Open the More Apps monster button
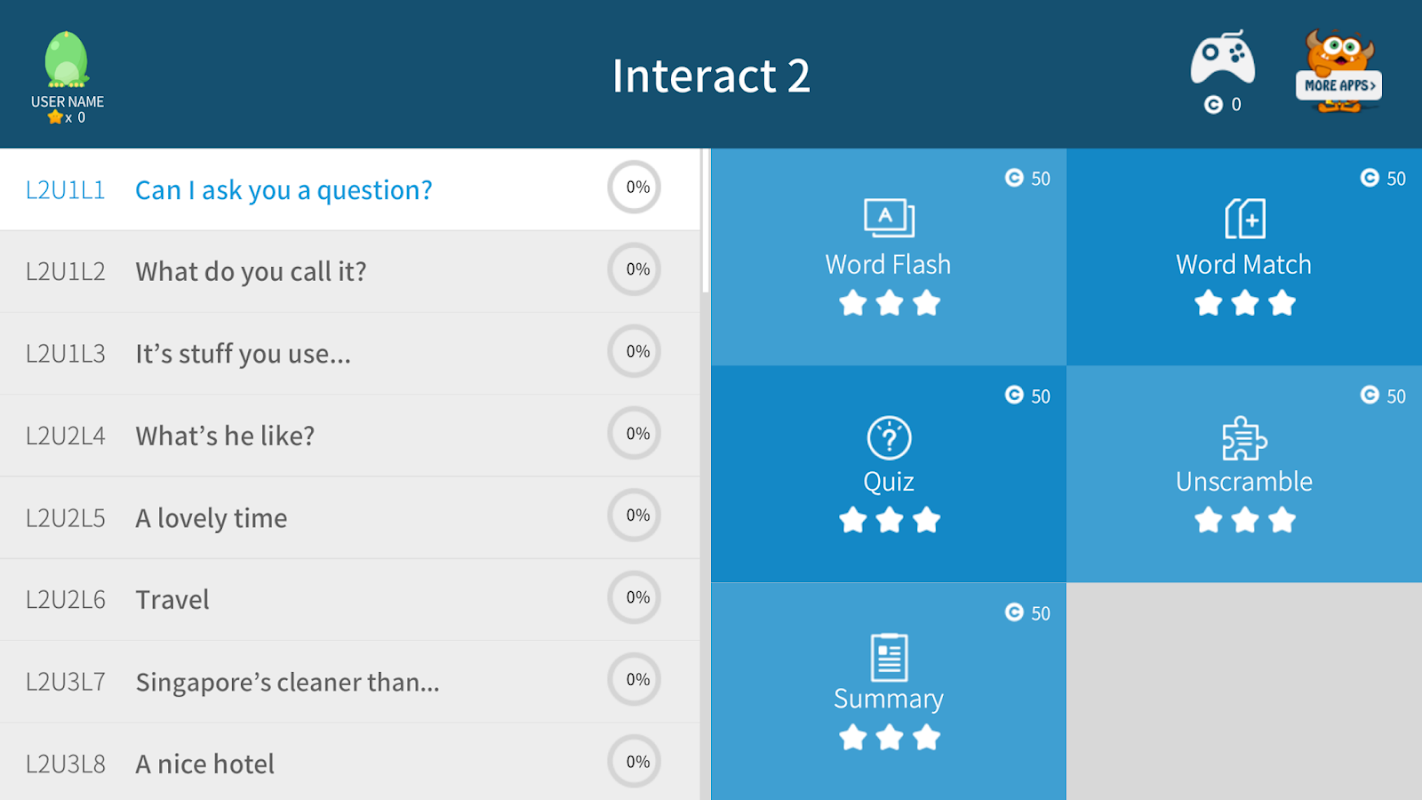Screen dimensions: 1422x800 pos(1339,72)
